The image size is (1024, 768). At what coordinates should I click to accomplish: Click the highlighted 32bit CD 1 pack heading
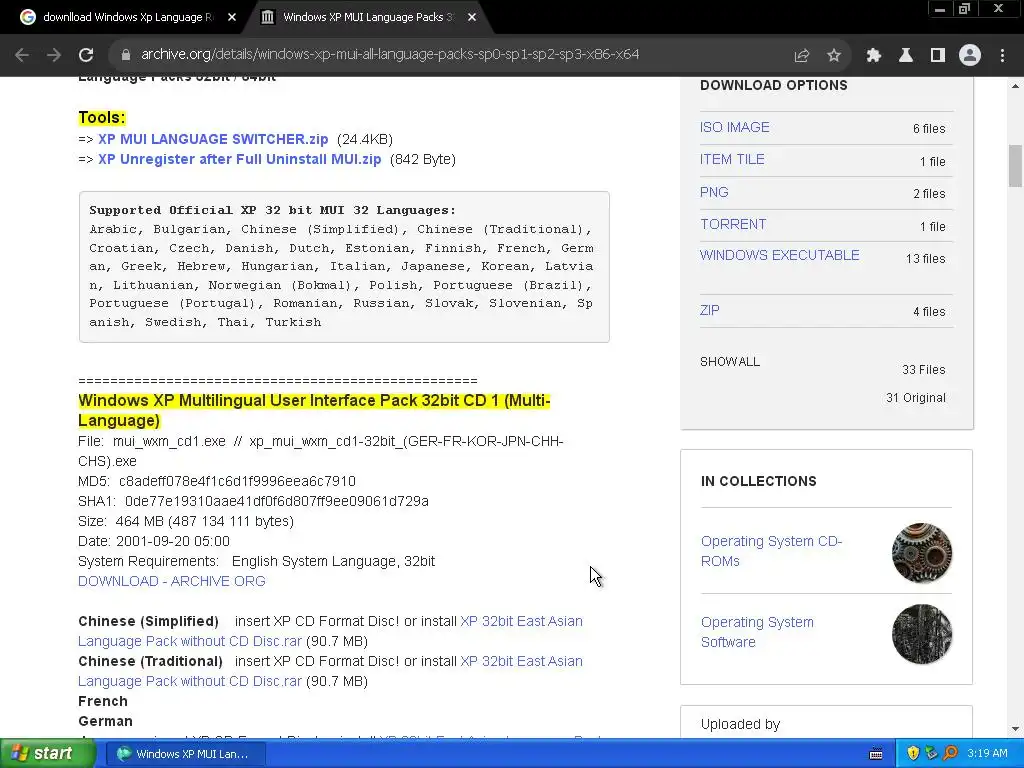(x=314, y=410)
